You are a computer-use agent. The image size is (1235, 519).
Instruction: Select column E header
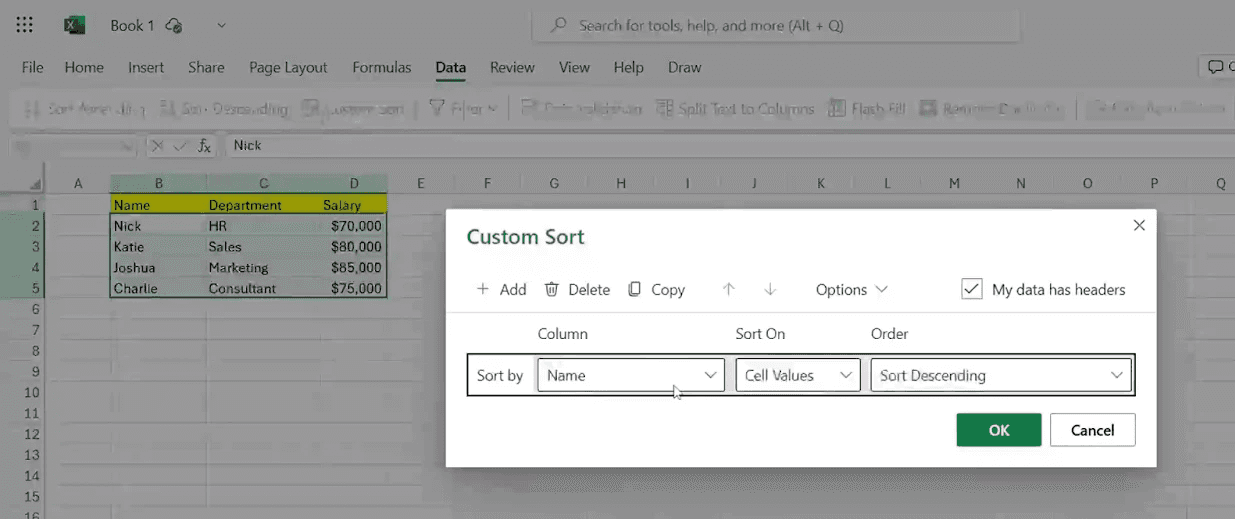click(x=420, y=184)
